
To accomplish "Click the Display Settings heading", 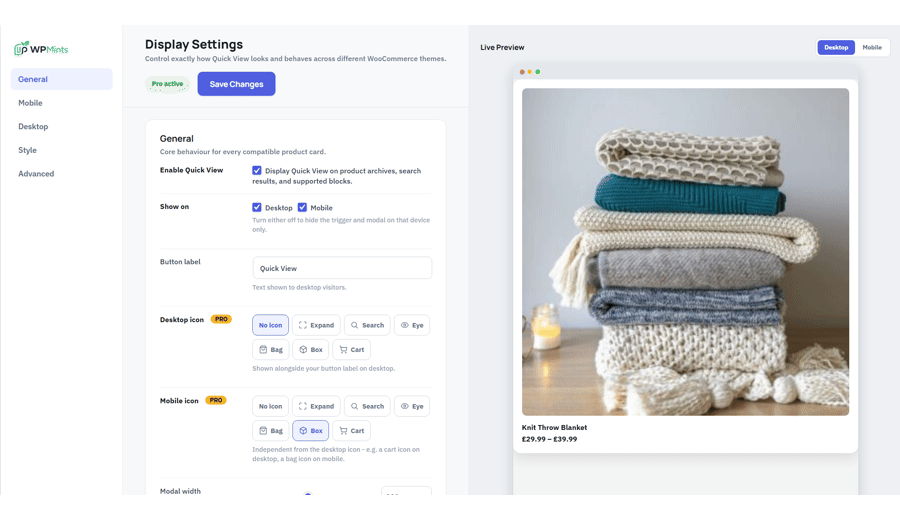I will tap(193, 44).
